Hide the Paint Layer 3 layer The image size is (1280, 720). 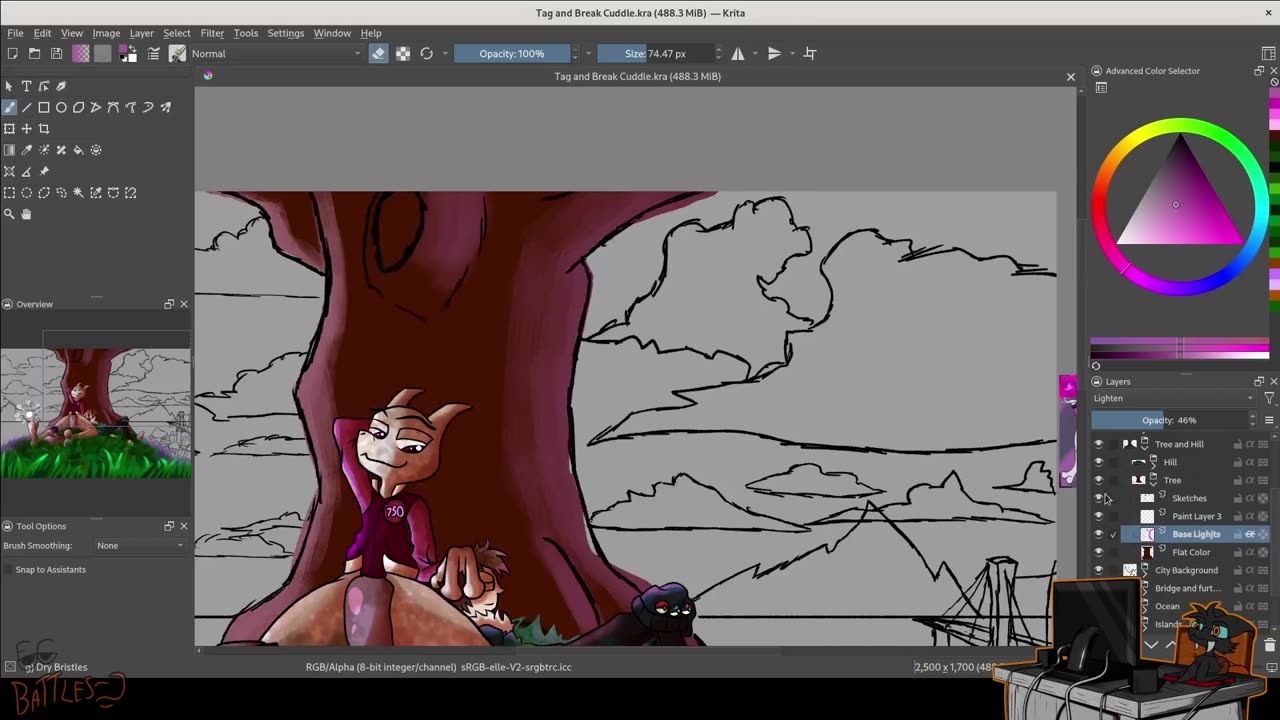click(x=1099, y=516)
